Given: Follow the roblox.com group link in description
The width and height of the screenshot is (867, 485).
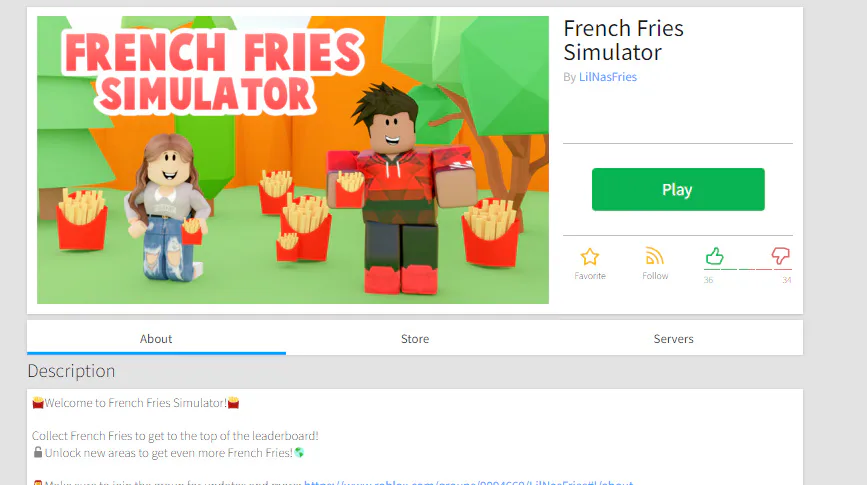Looking at the screenshot, I should point(468,482).
